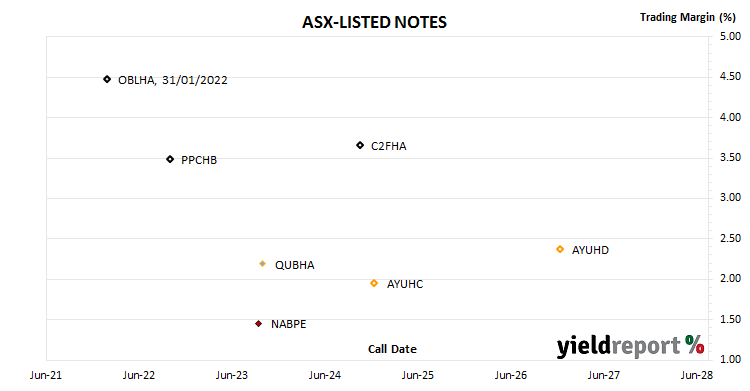Click the Jun-27 x-axis label
Screen dimensions: 750x391
604,375
